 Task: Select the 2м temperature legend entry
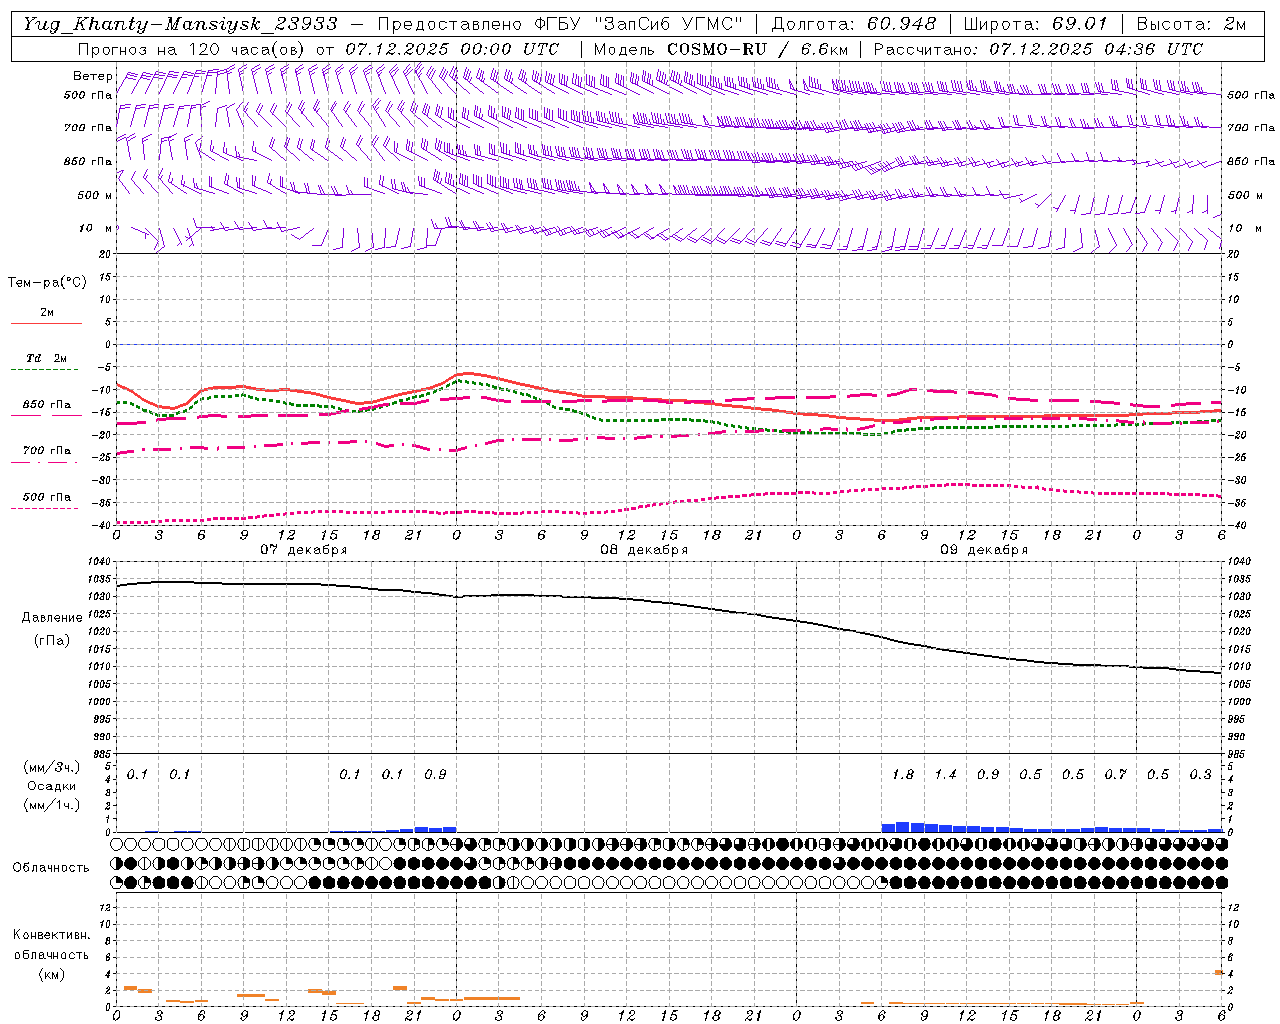click(47, 313)
